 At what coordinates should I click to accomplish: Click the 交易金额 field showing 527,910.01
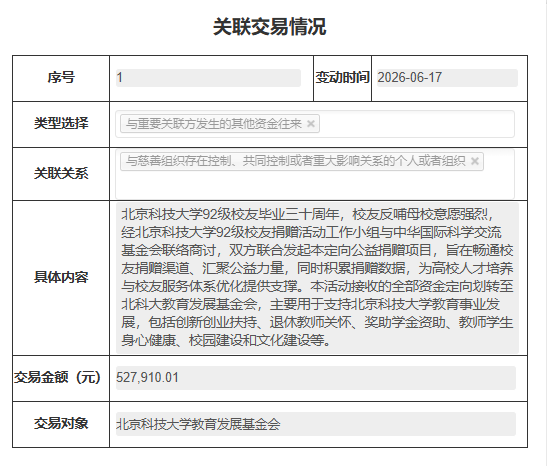316,378
